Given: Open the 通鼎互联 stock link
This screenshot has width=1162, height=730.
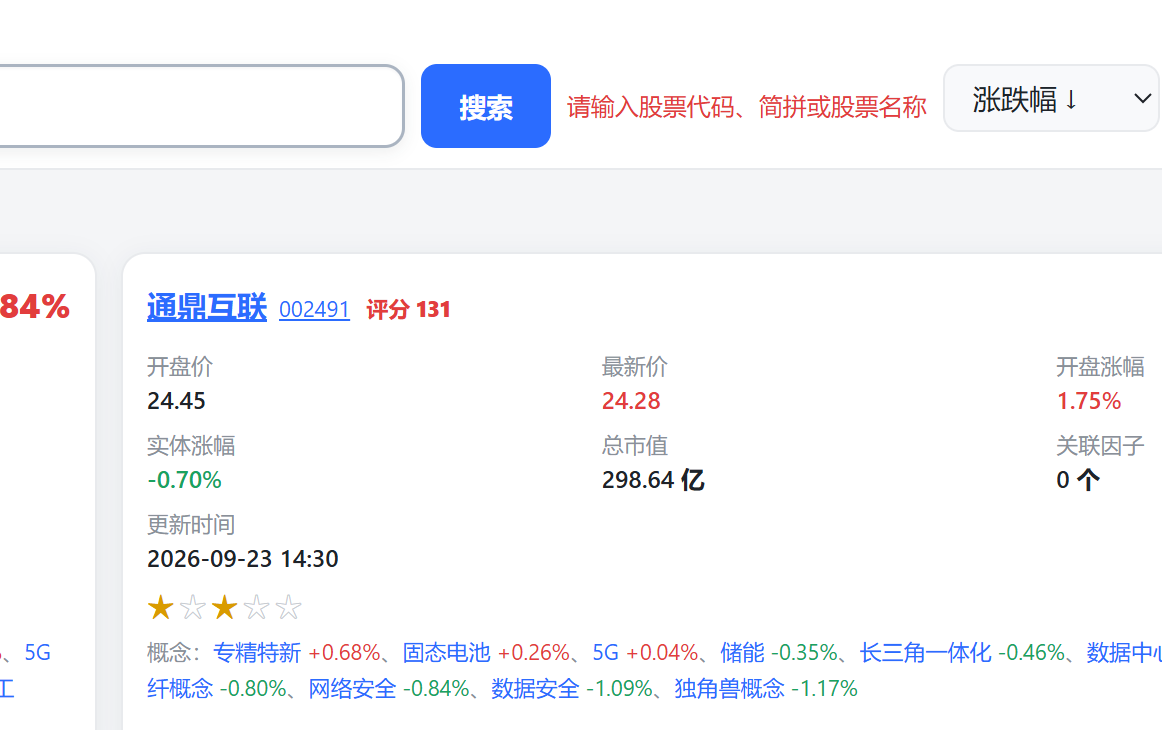Looking at the screenshot, I should (x=207, y=307).
